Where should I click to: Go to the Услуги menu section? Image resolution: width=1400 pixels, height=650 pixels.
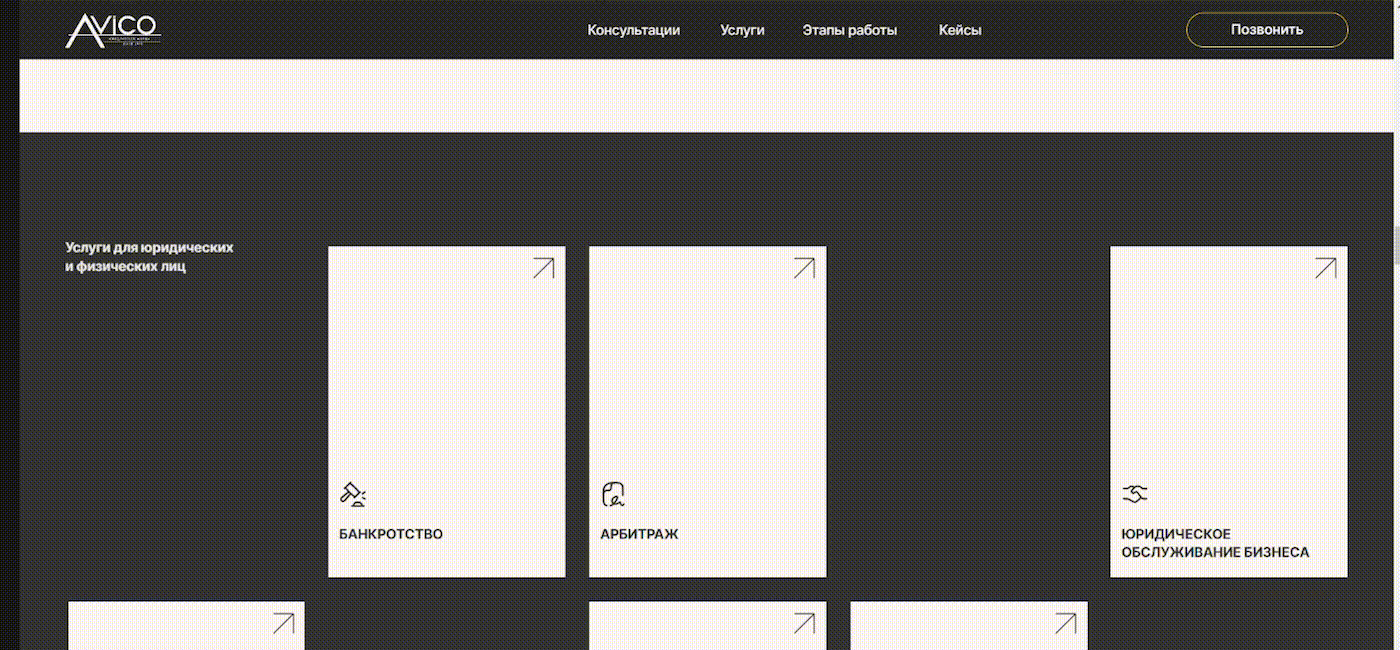click(x=742, y=30)
